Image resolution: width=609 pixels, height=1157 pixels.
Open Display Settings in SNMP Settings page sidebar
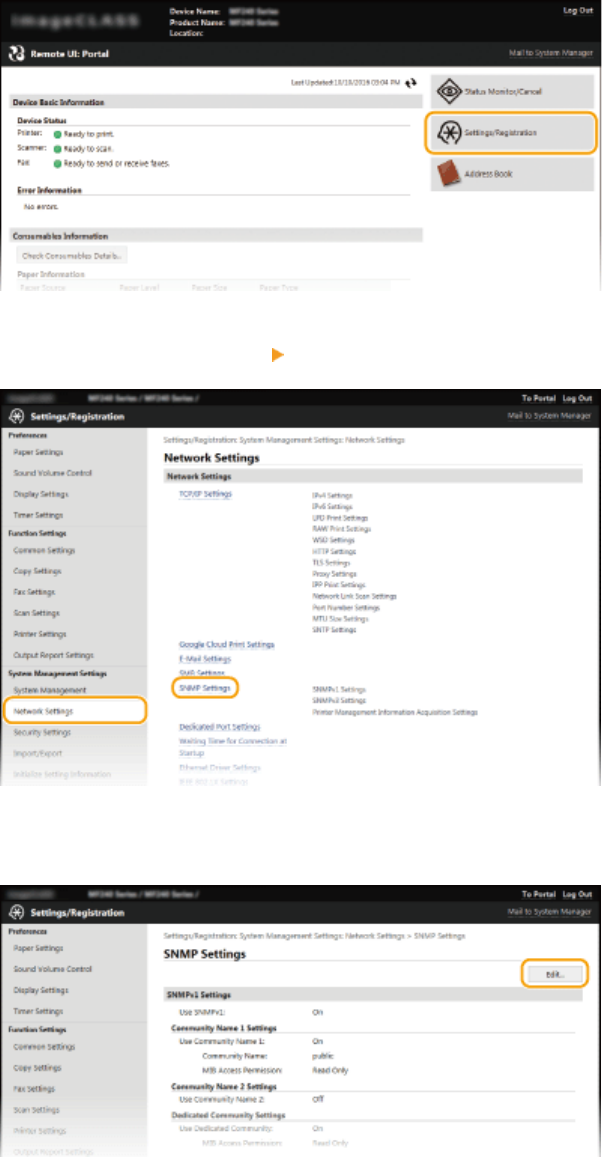[41, 990]
